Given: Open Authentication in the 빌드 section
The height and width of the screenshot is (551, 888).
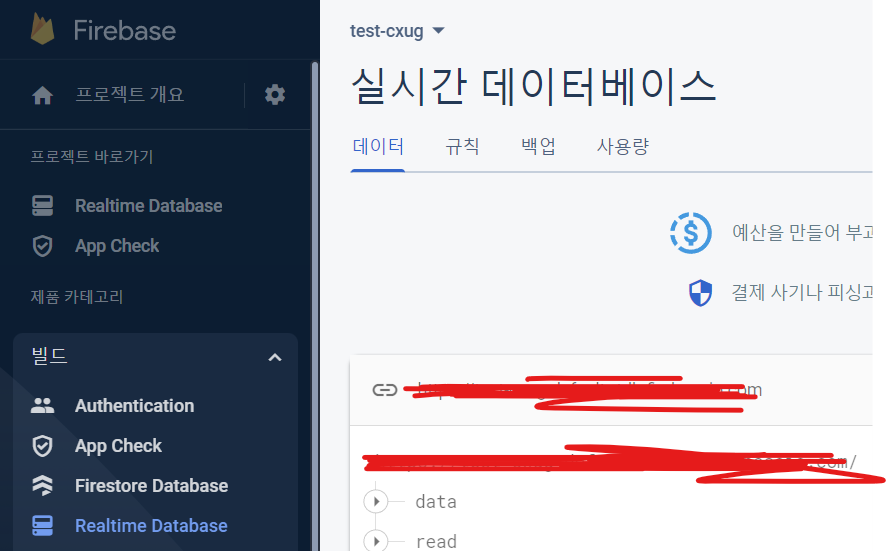Looking at the screenshot, I should [135, 406].
